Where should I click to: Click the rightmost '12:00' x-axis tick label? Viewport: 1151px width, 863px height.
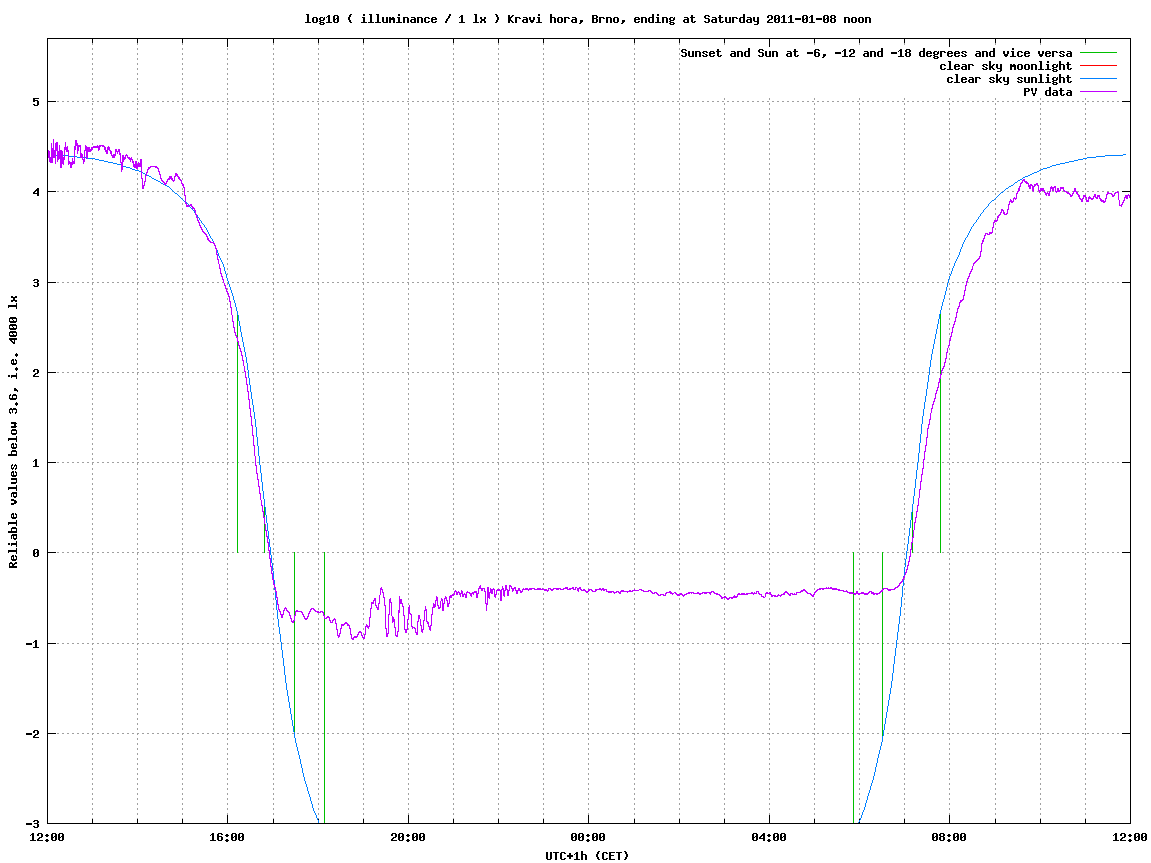[x=1130, y=837]
